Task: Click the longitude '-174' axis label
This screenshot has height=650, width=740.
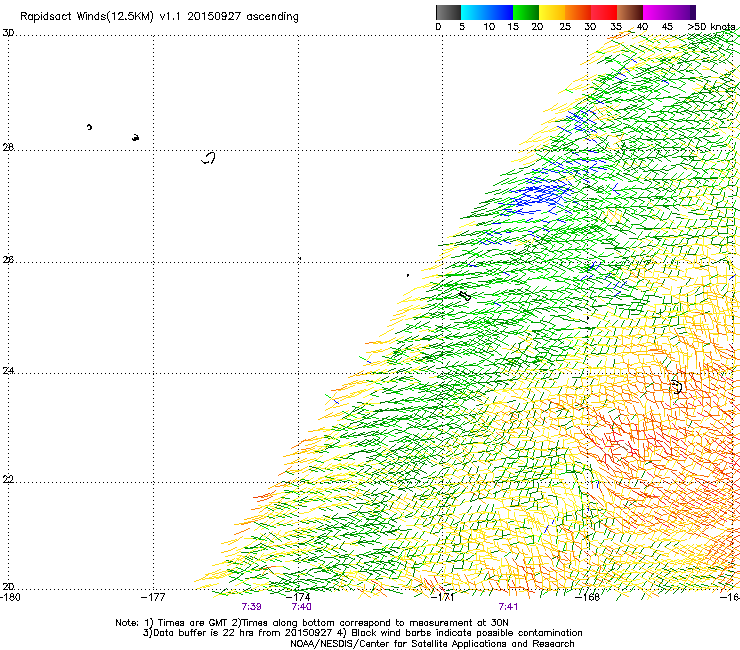Action: click(298, 597)
